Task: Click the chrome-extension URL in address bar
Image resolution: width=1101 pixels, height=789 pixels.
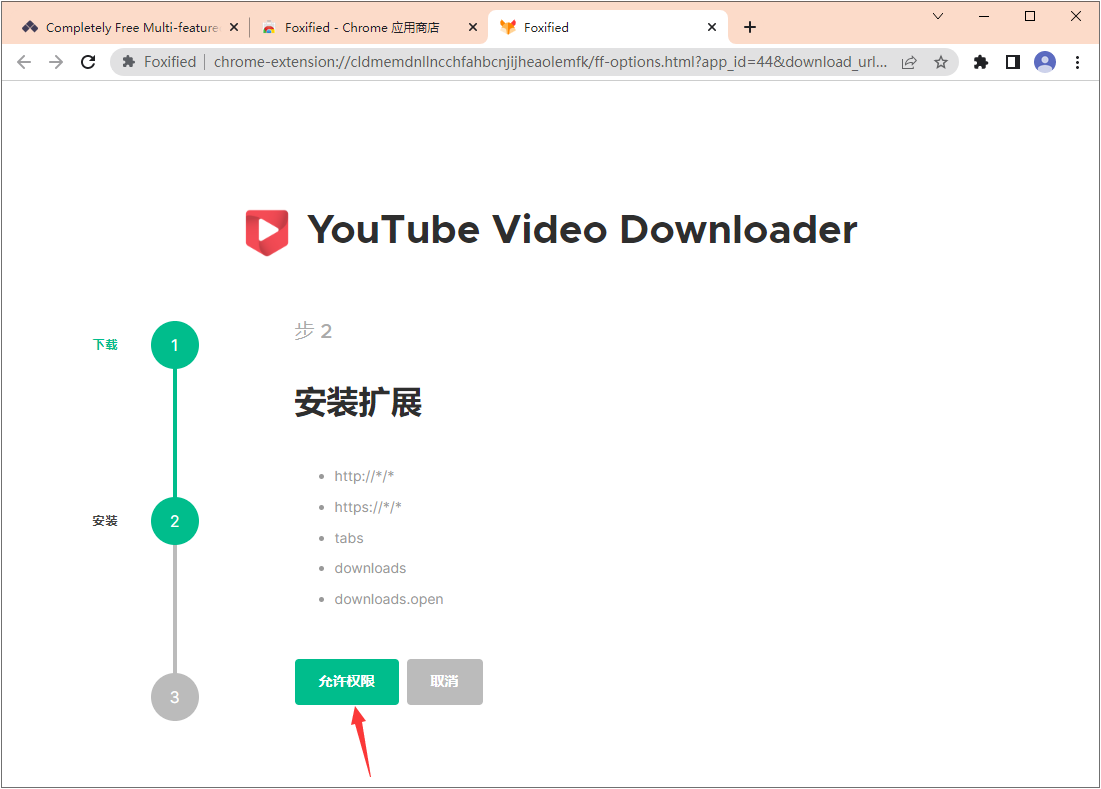Action: click(550, 62)
